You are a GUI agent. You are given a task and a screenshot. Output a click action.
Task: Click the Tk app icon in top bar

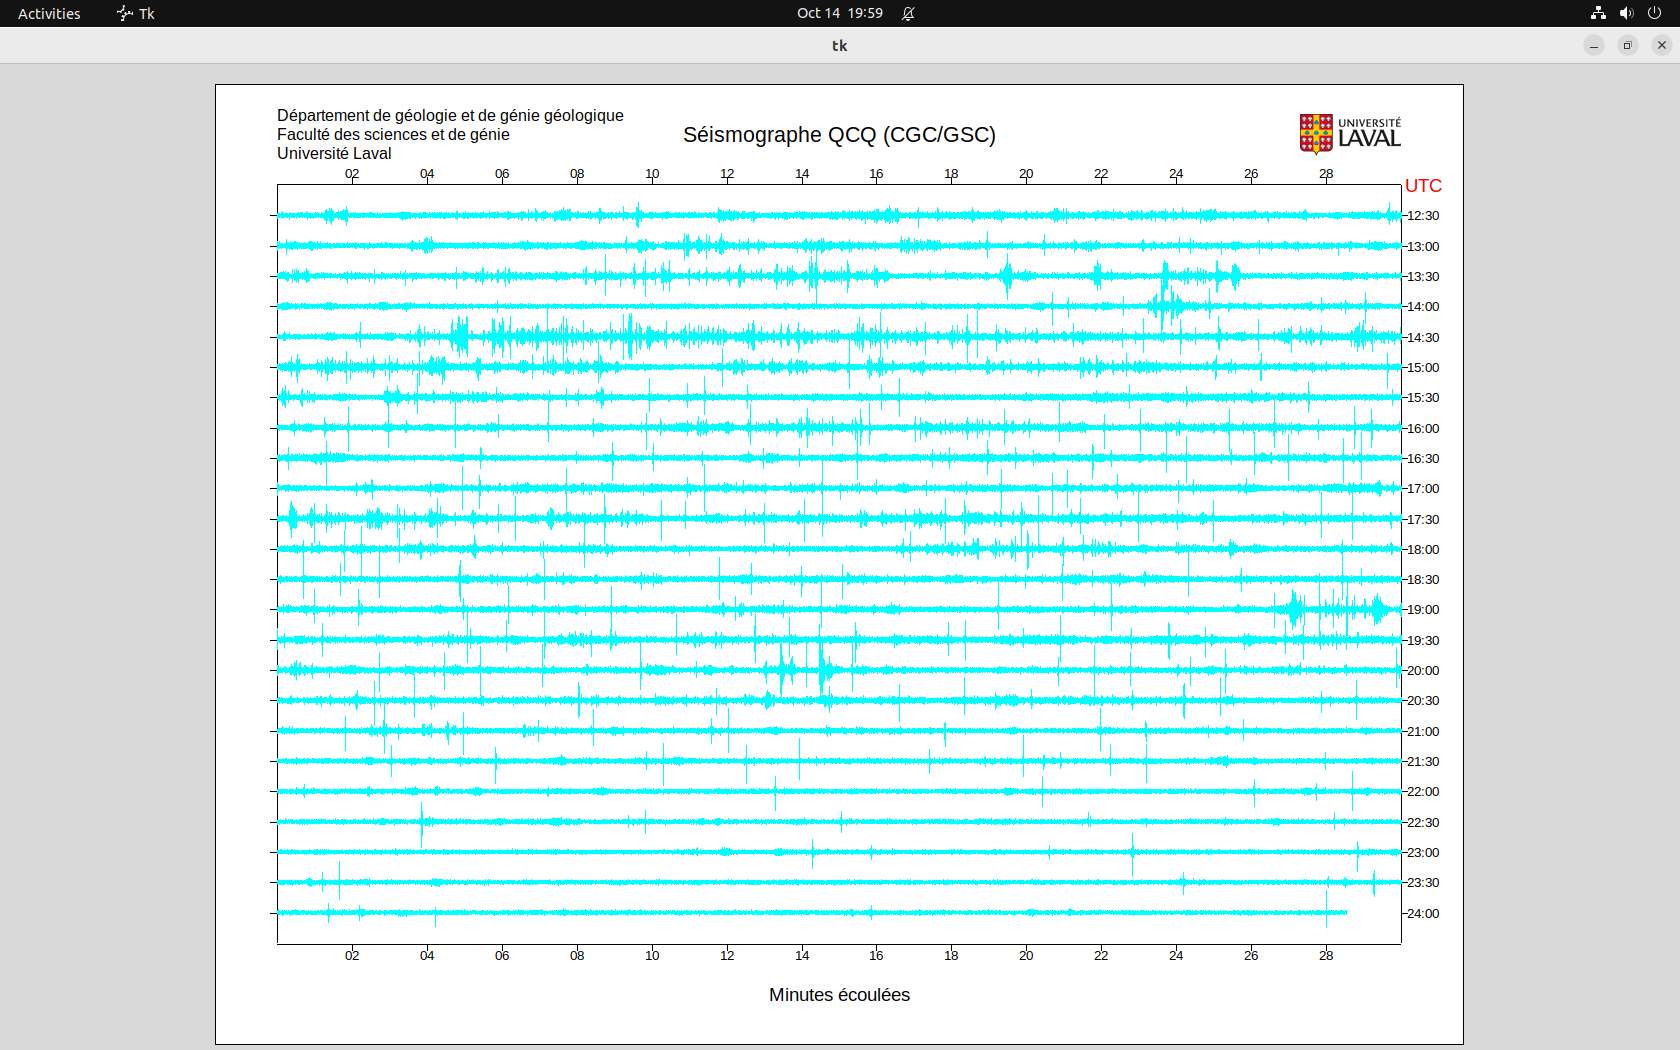[125, 13]
